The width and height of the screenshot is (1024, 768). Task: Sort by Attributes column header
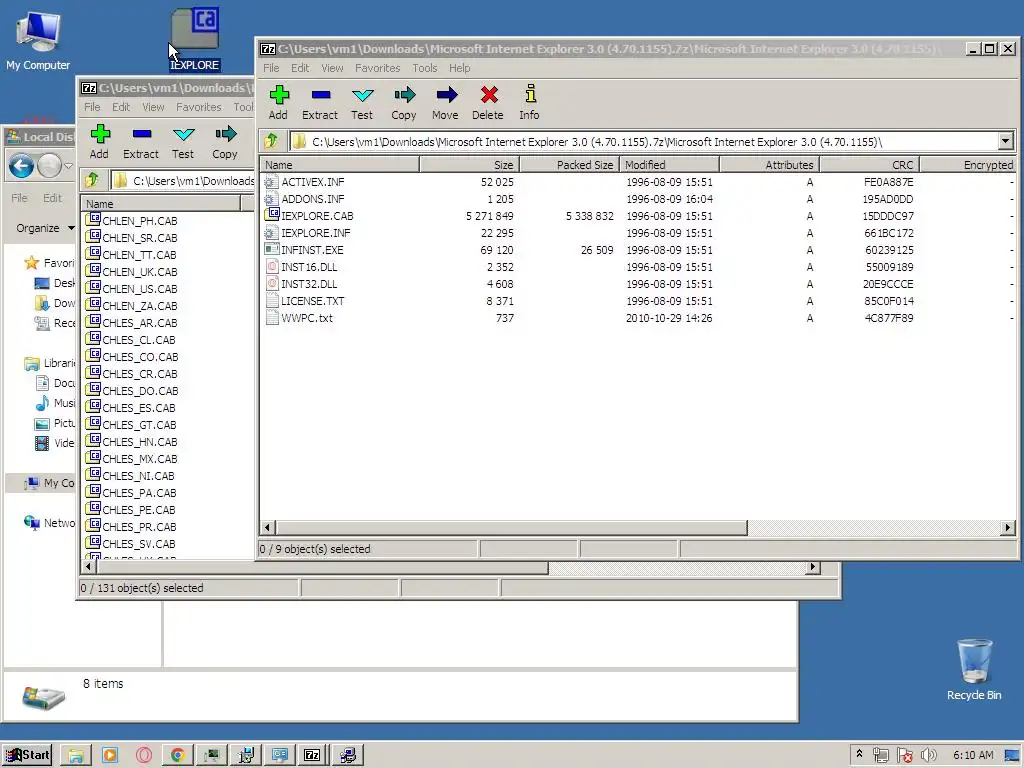769,165
